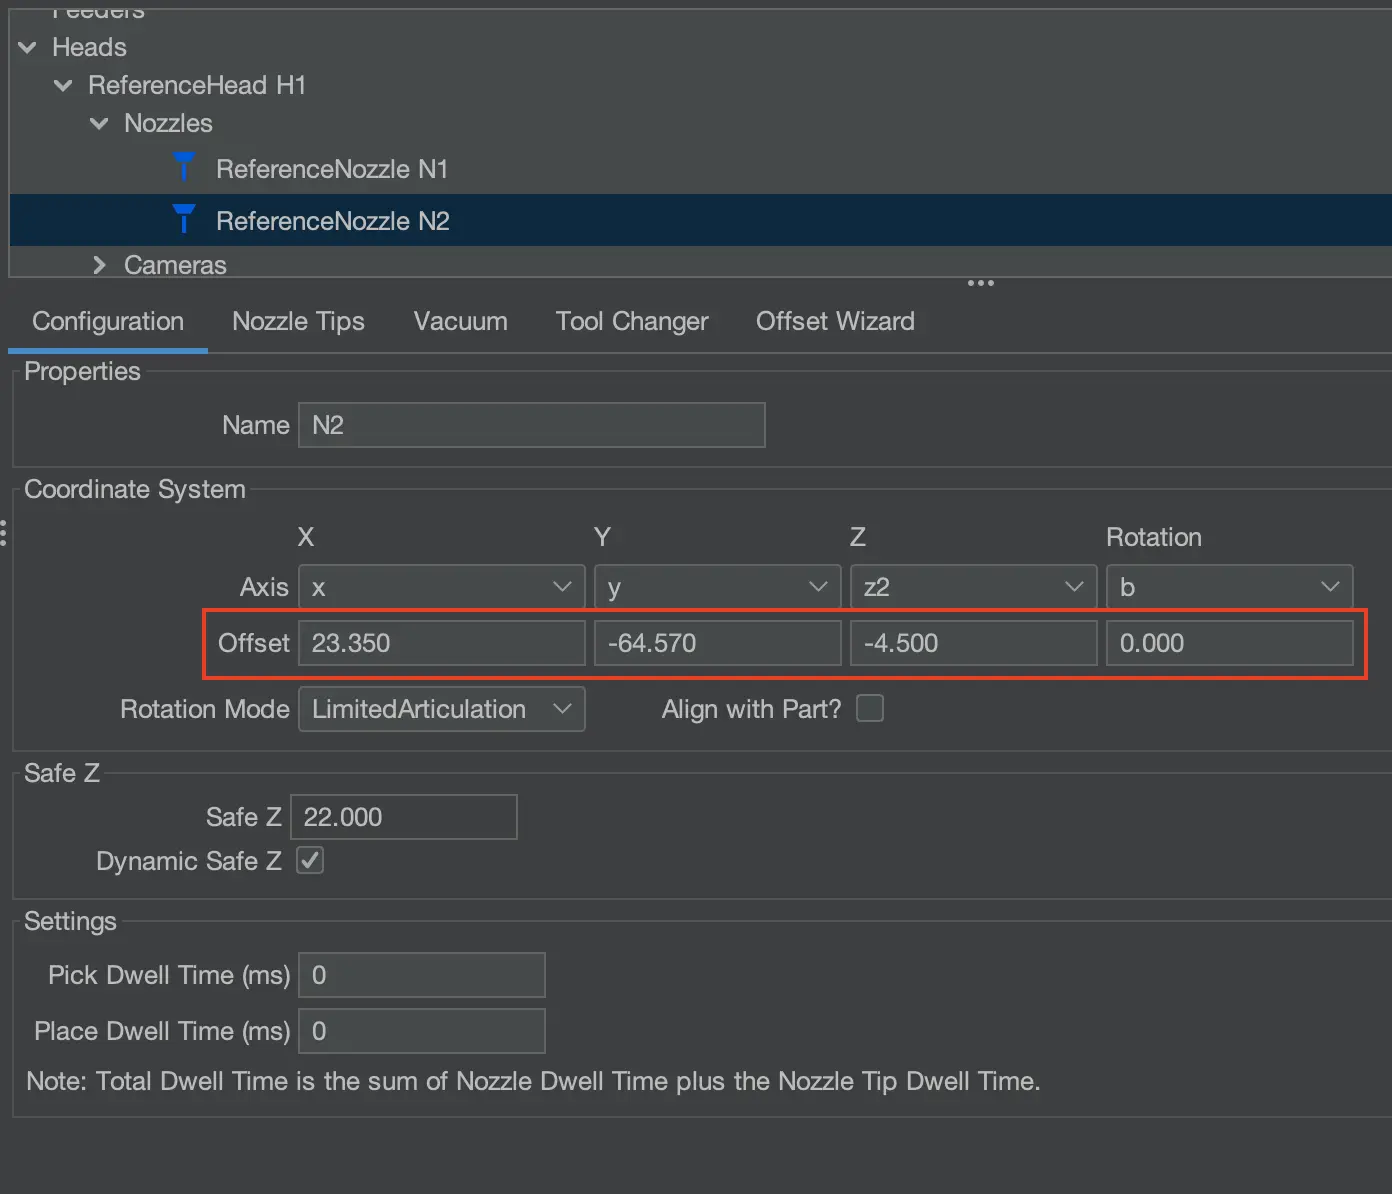Uncheck the Dynamic Safe Z checkbox
This screenshot has width=1392, height=1194.
310,861
